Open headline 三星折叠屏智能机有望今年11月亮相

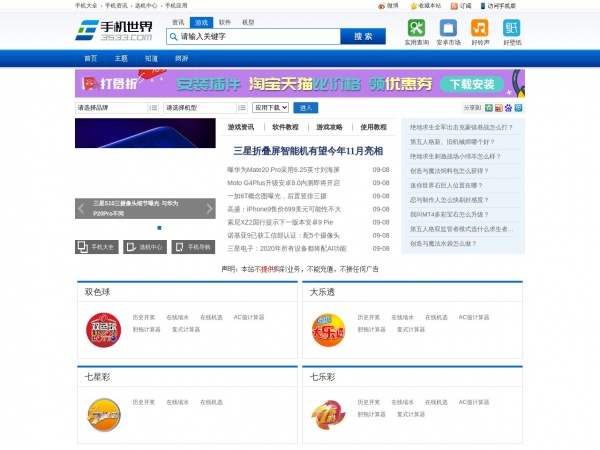[308, 151]
